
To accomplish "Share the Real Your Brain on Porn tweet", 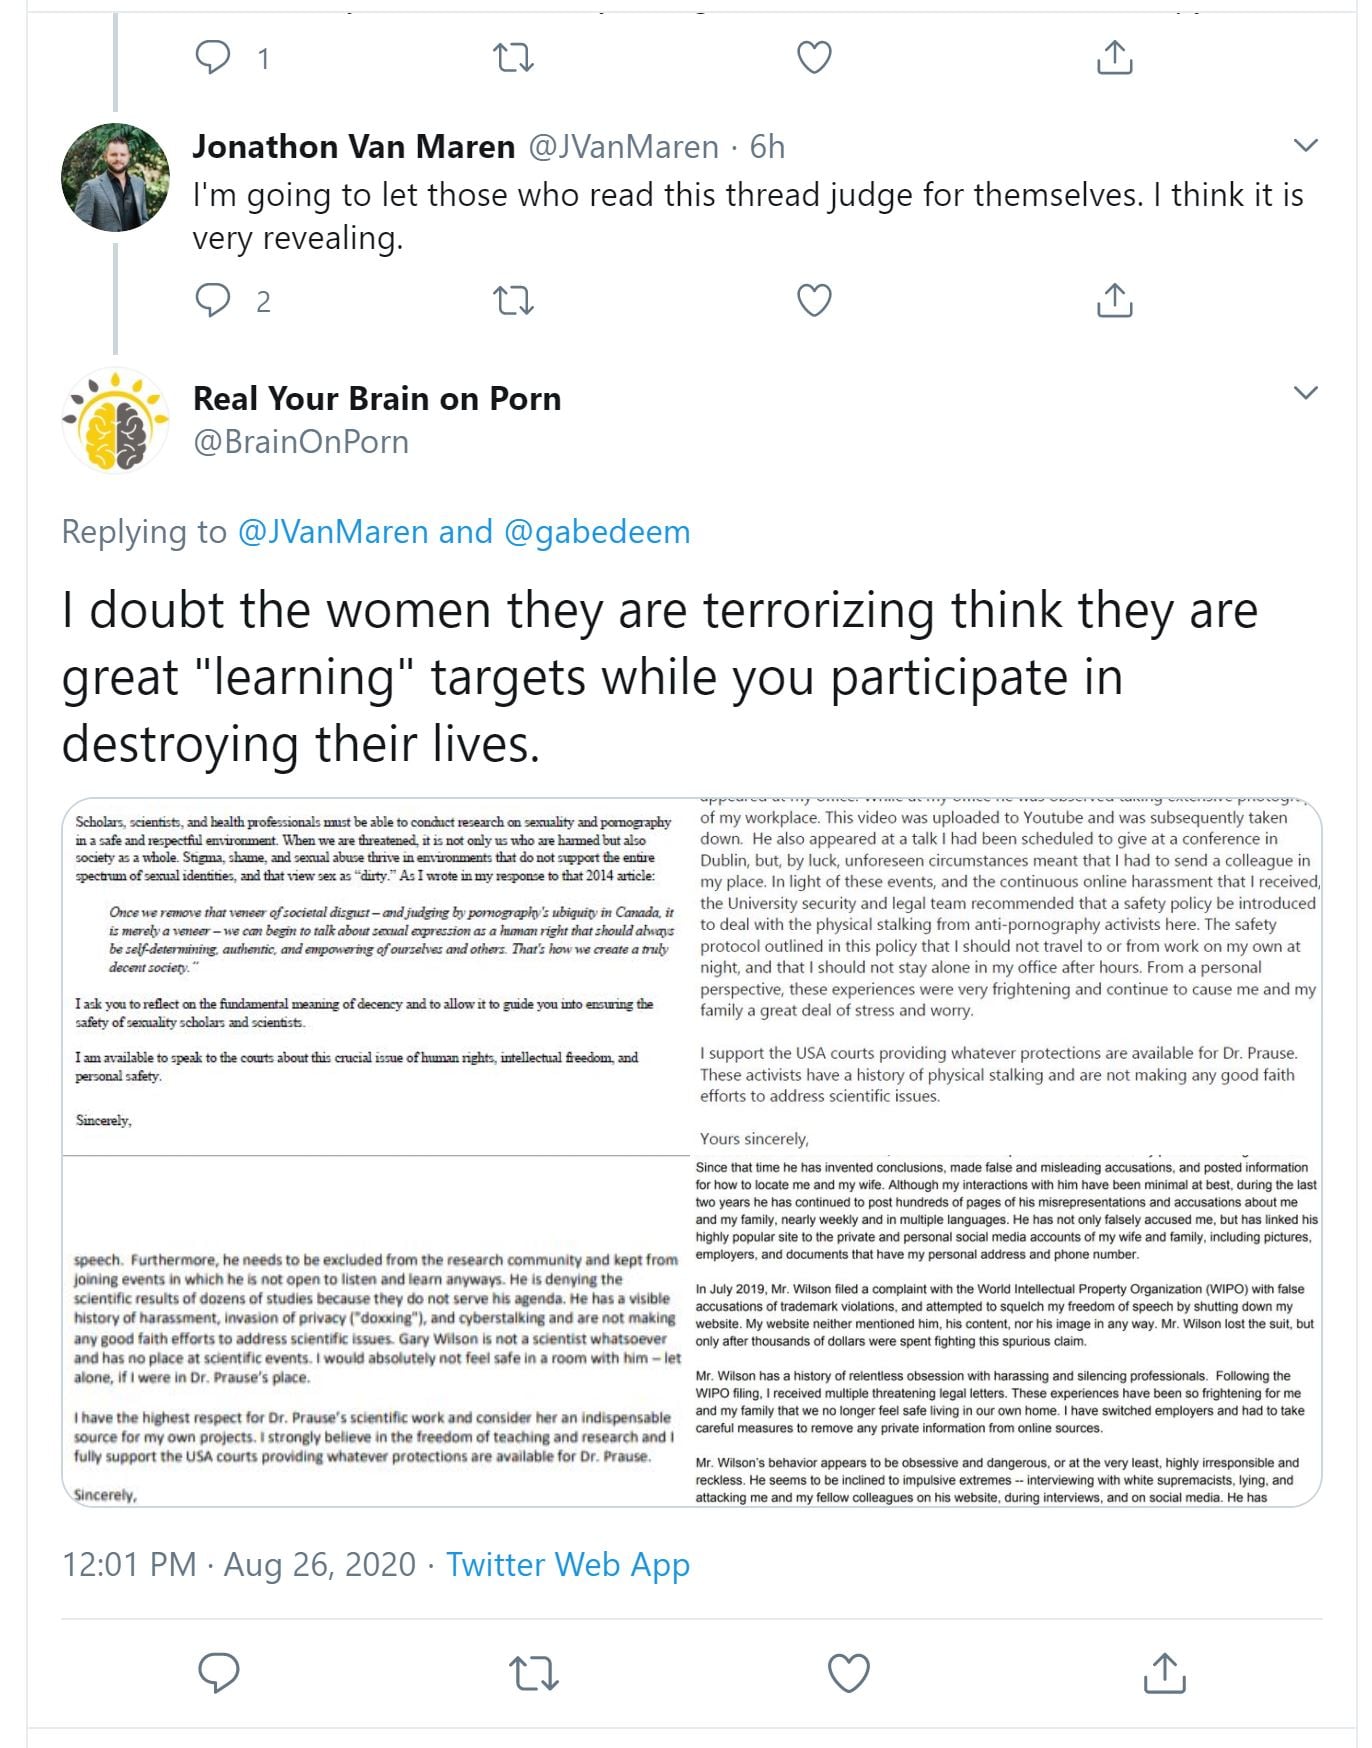I will click(x=1164, y=1672).
